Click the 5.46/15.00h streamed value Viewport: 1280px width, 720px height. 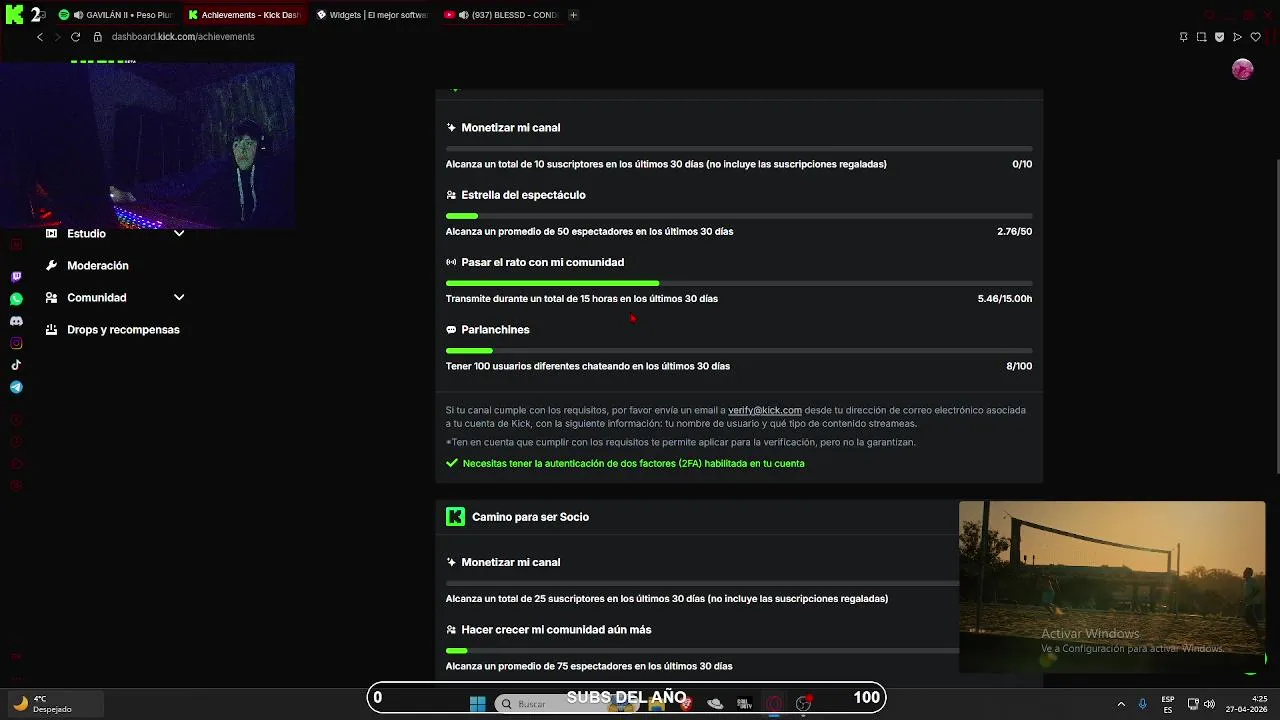(x=1005, y=299)
